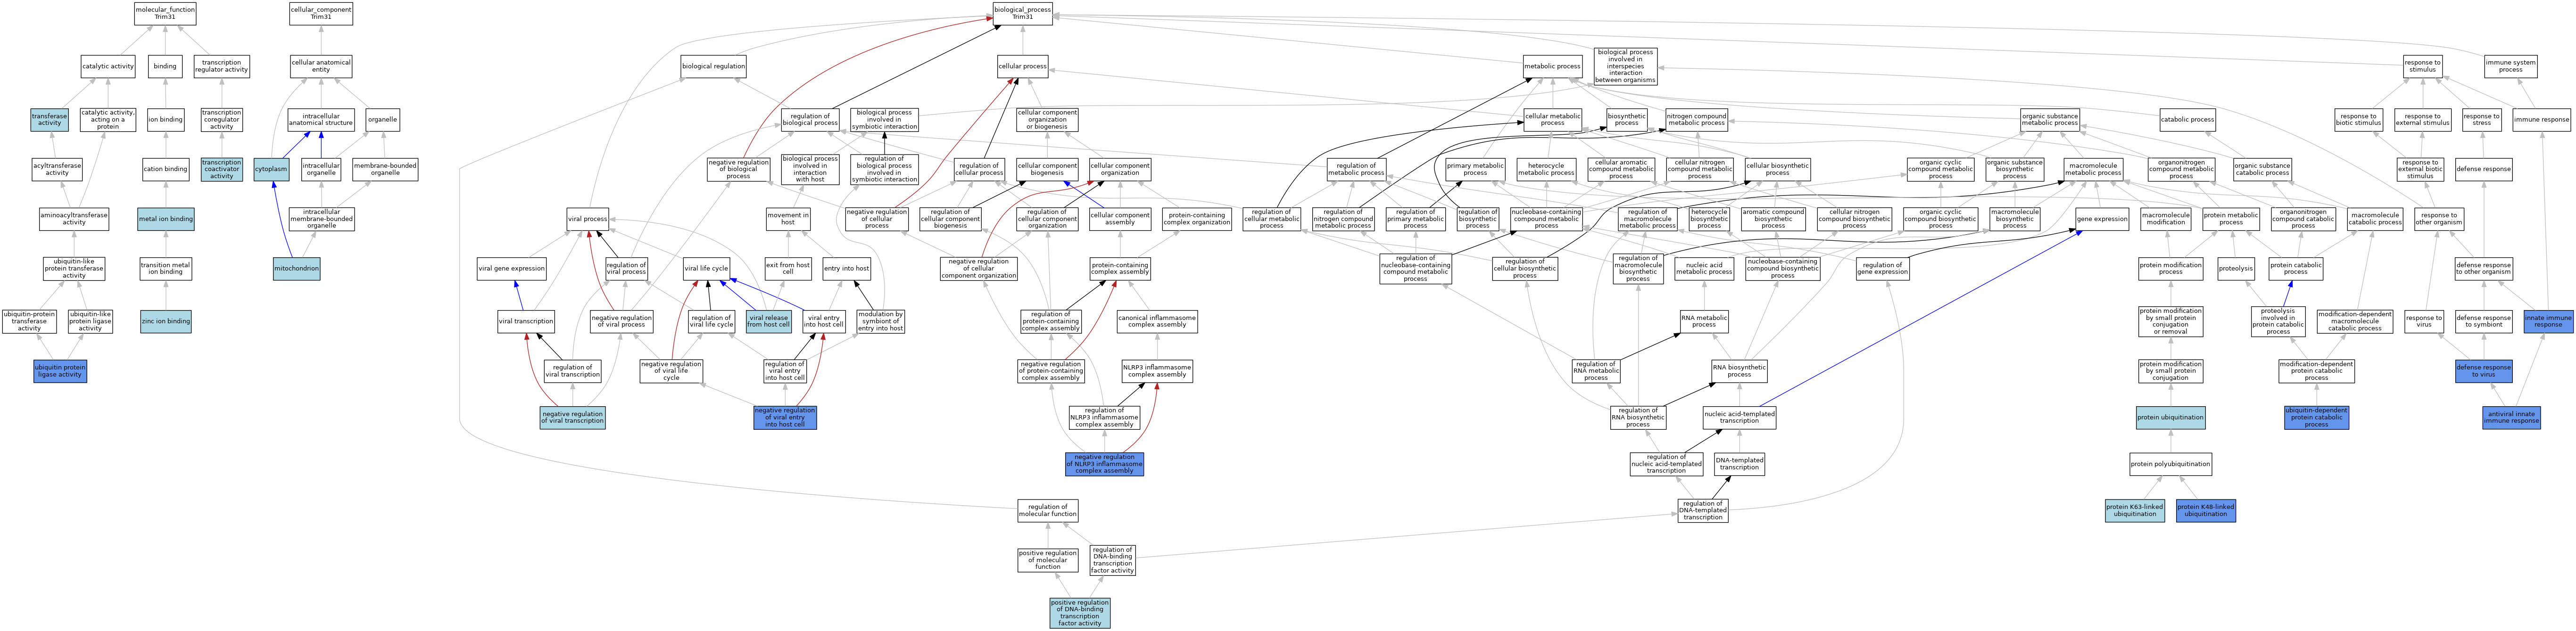Click the 'protein K48-linked ubiquitination' node
The image size is (2576, 631).
[2206, 511]
